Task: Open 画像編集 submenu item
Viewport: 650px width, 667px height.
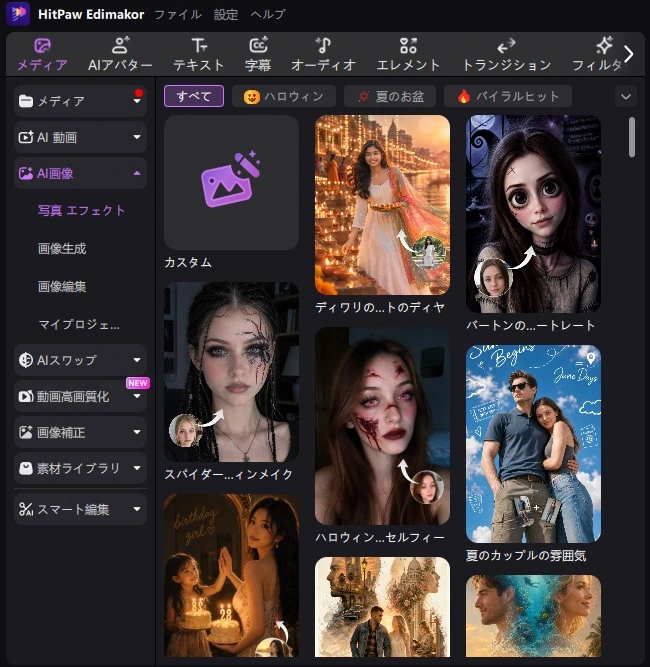Action: tap(62, 286)
